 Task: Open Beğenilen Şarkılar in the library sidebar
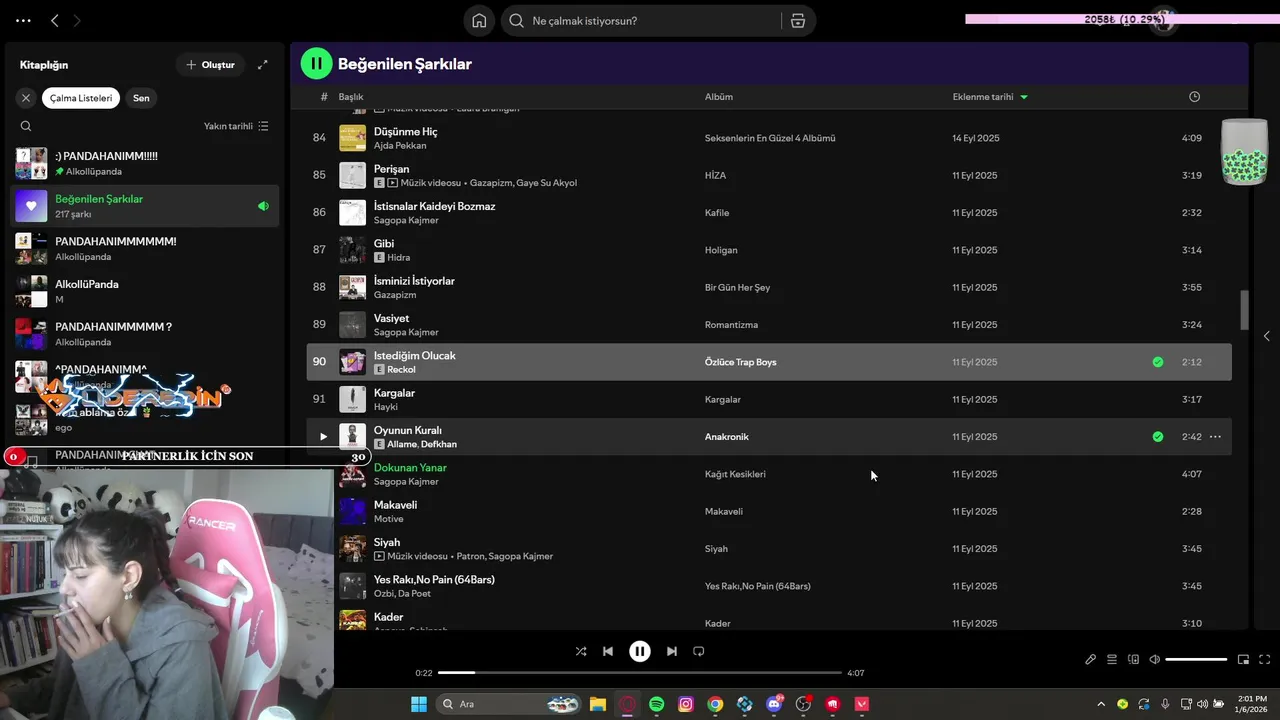pos(145,206)
